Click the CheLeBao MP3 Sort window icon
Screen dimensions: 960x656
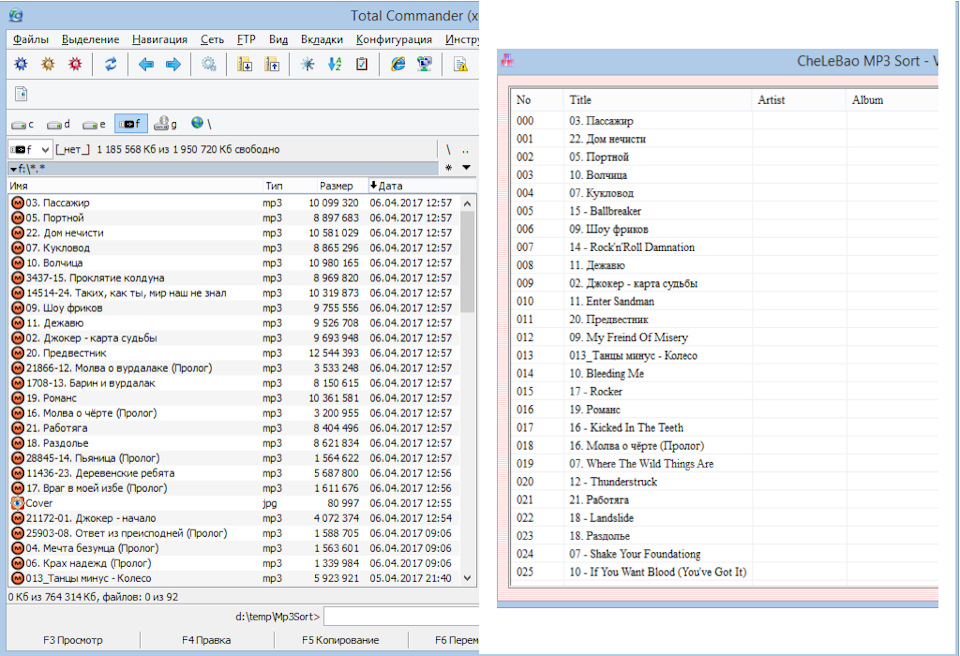click(x=507, y=61)
